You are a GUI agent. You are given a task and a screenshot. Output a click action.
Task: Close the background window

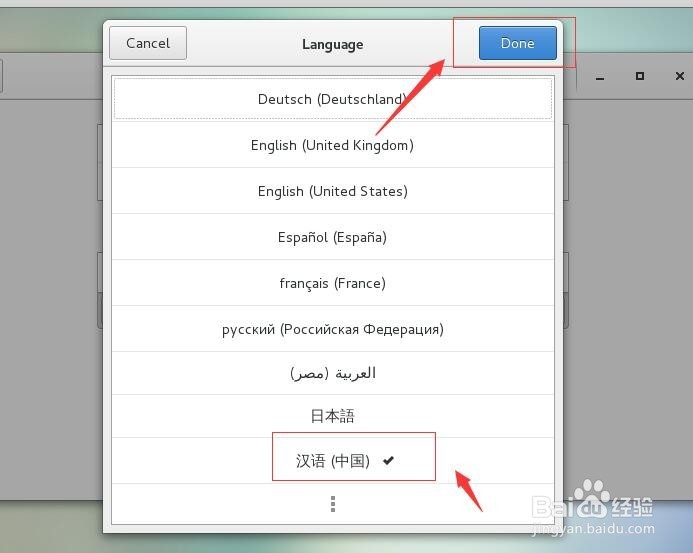tap(680, 76)
